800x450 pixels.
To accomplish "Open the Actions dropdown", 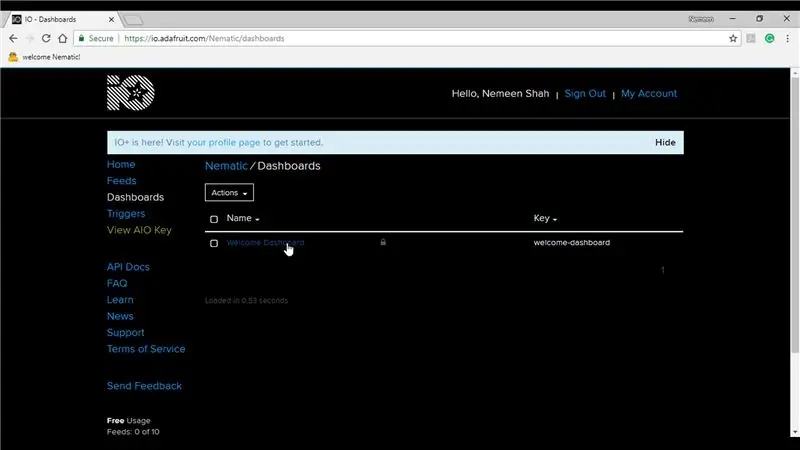I will point(229,192).
